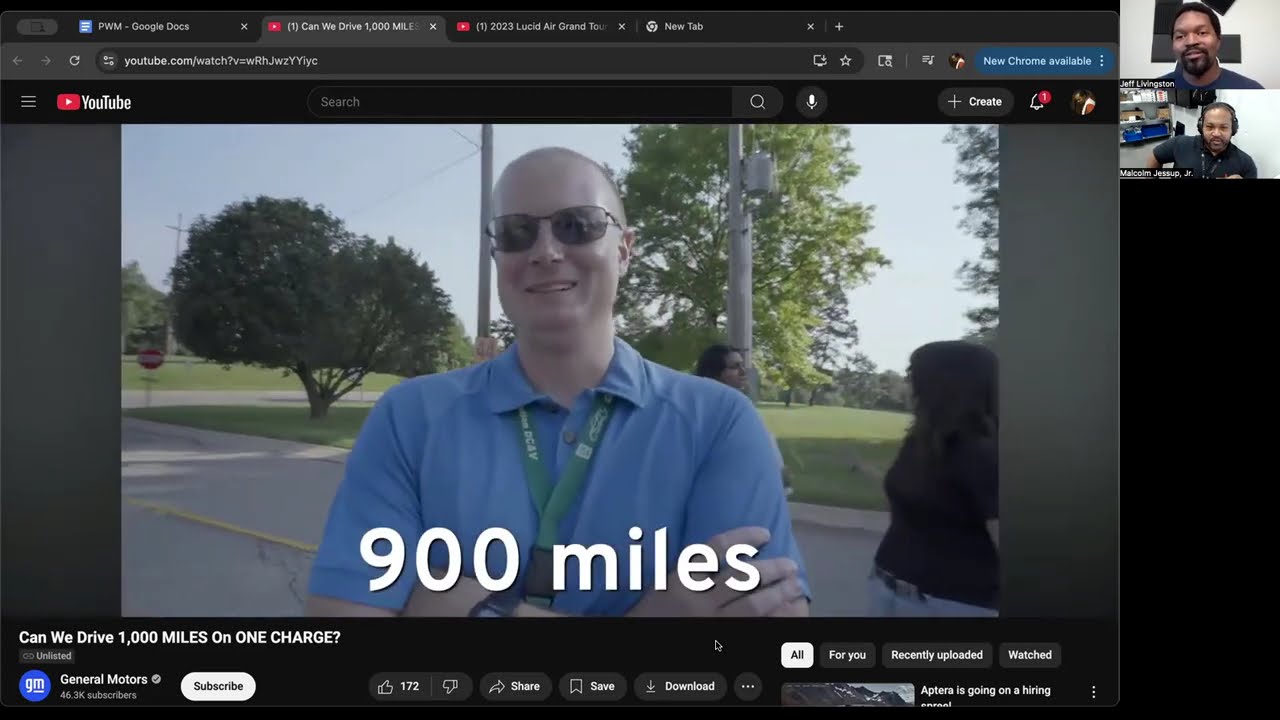The height and width of the screenshot is (720, 1280).
Task: Like the video with thumbs up
Action: (x=397, y=686)
